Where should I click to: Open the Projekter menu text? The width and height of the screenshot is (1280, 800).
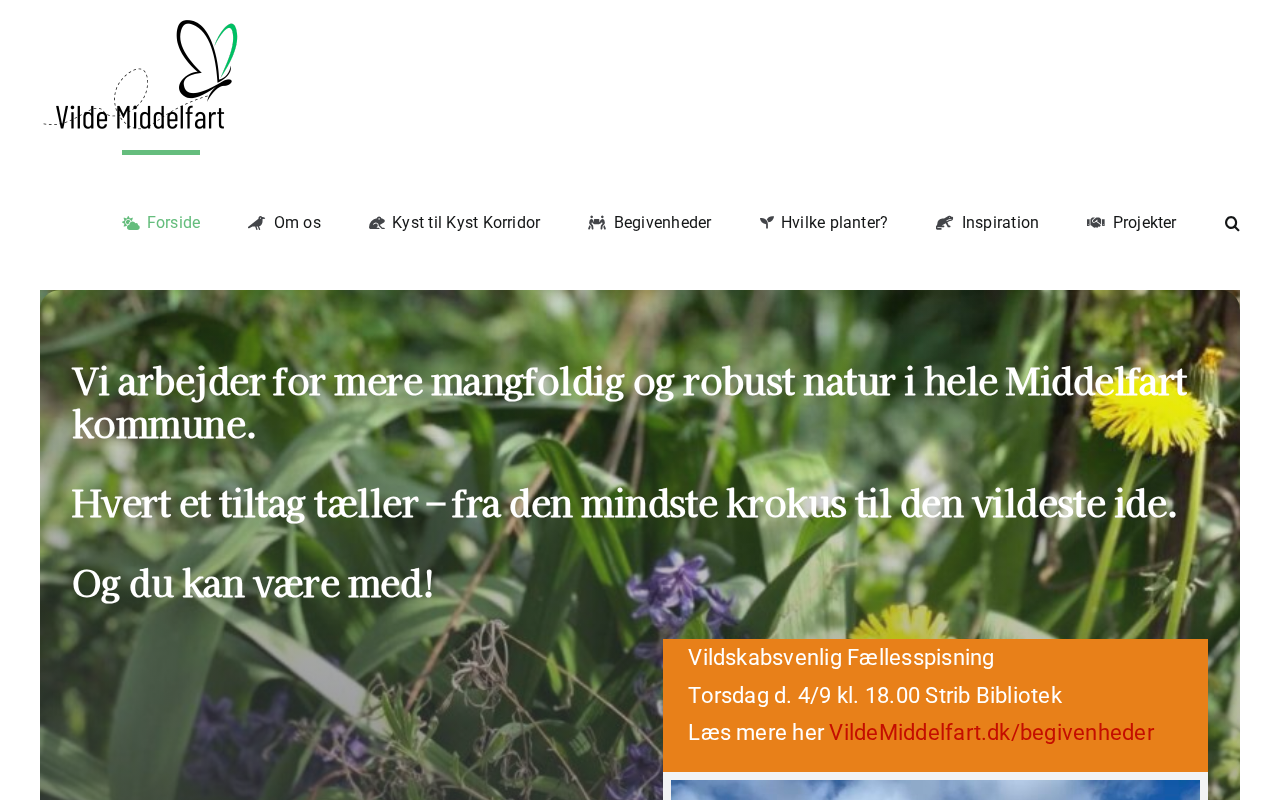[1144, 223]
